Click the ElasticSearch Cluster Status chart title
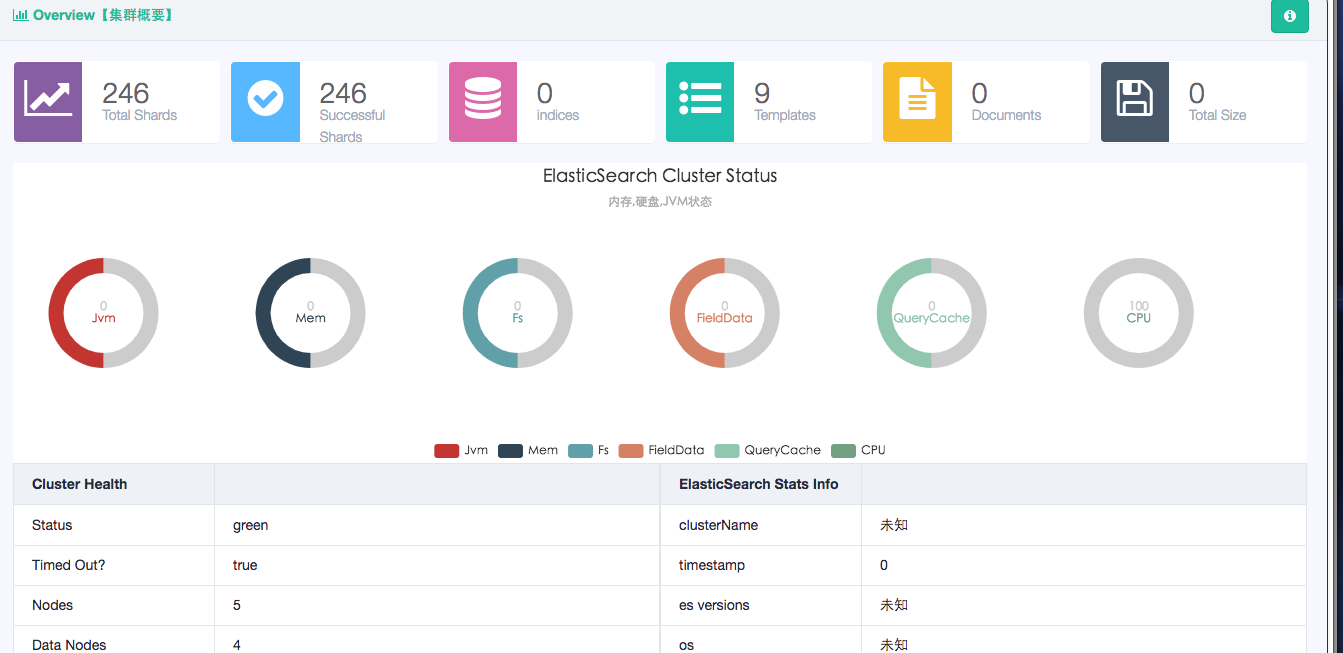Screen dimensions: 1343x653 (x=660, y=175)
